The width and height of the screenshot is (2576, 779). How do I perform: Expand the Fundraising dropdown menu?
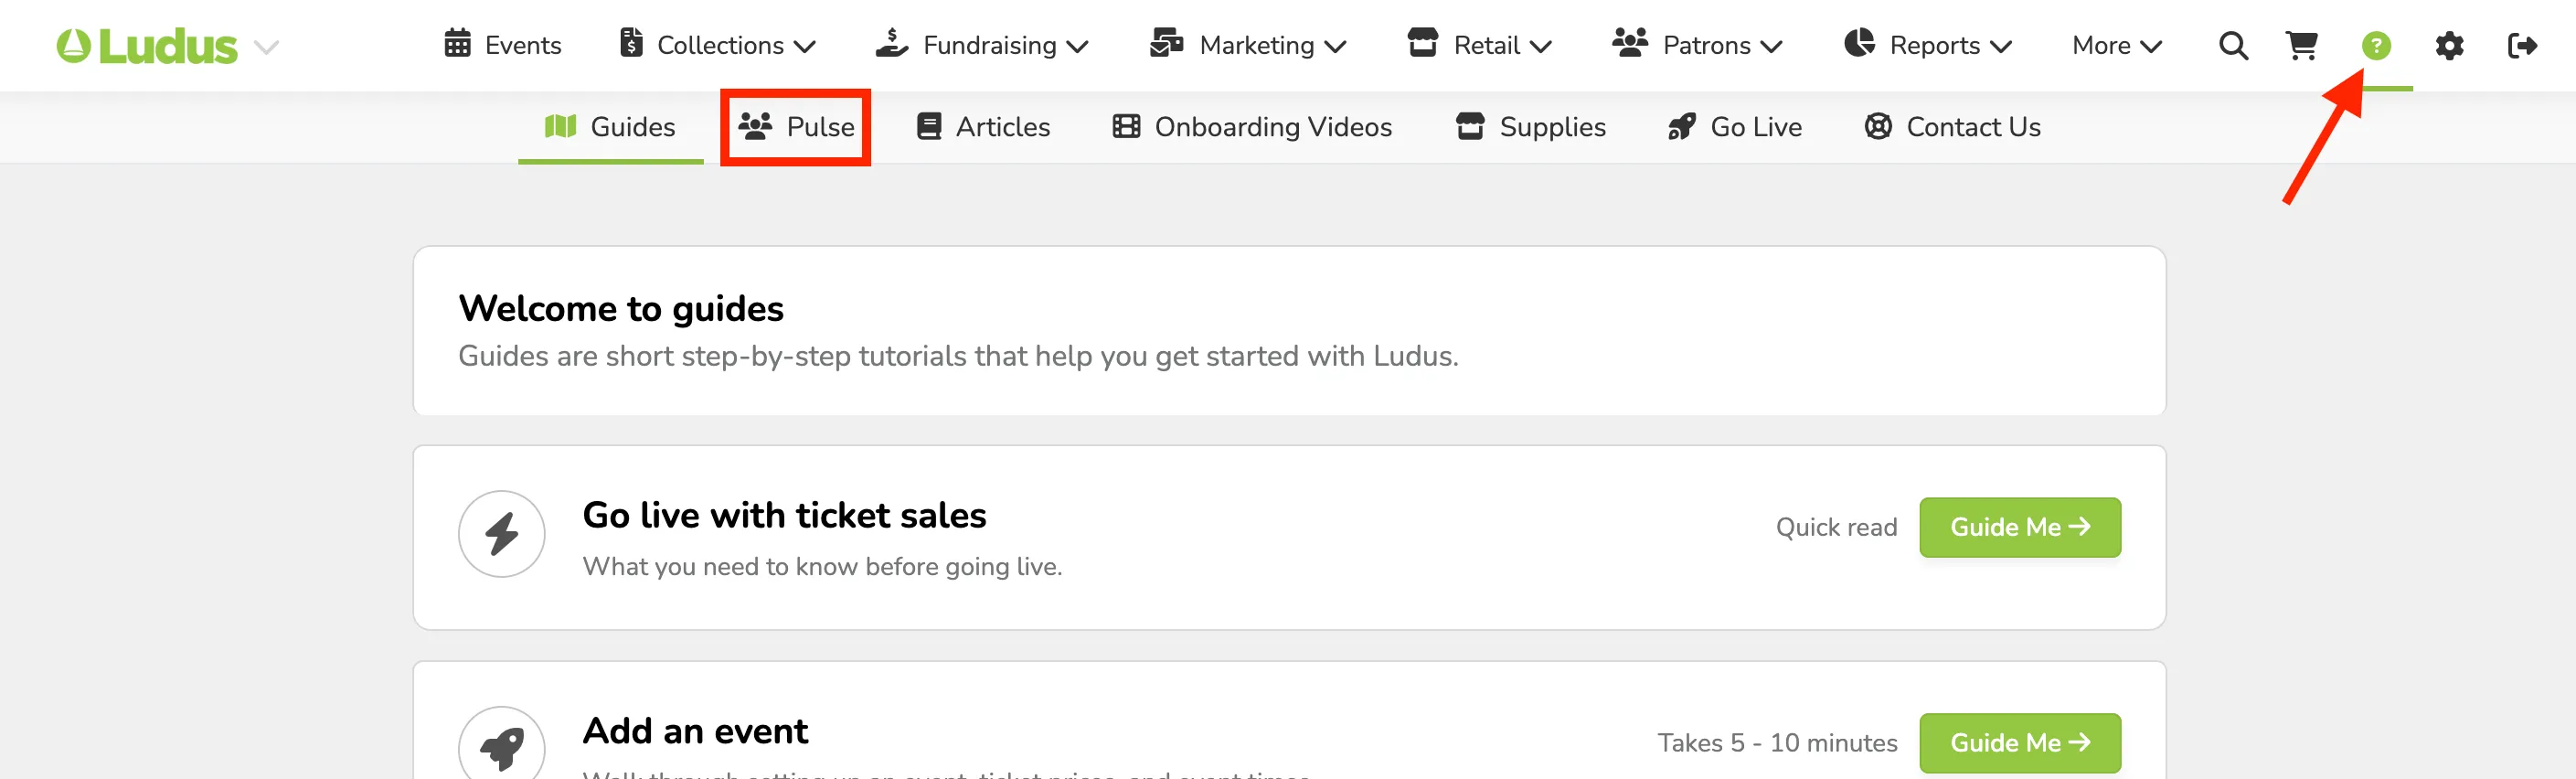(982, 45)
